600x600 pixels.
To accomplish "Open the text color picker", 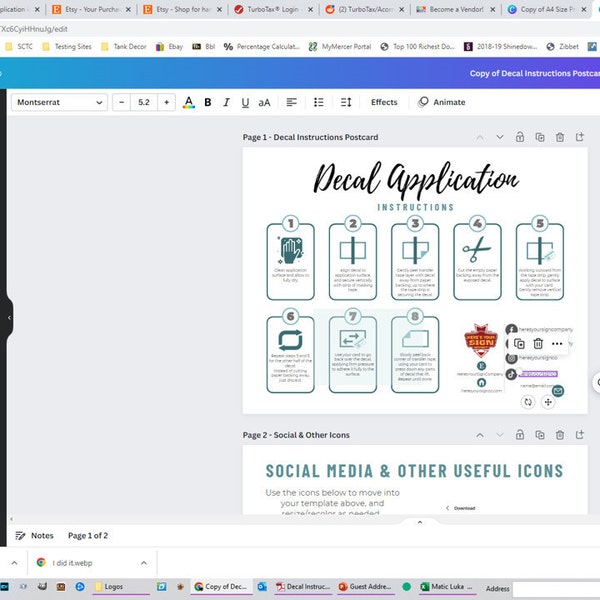I will pyautogui.click(x=188, y=102).
